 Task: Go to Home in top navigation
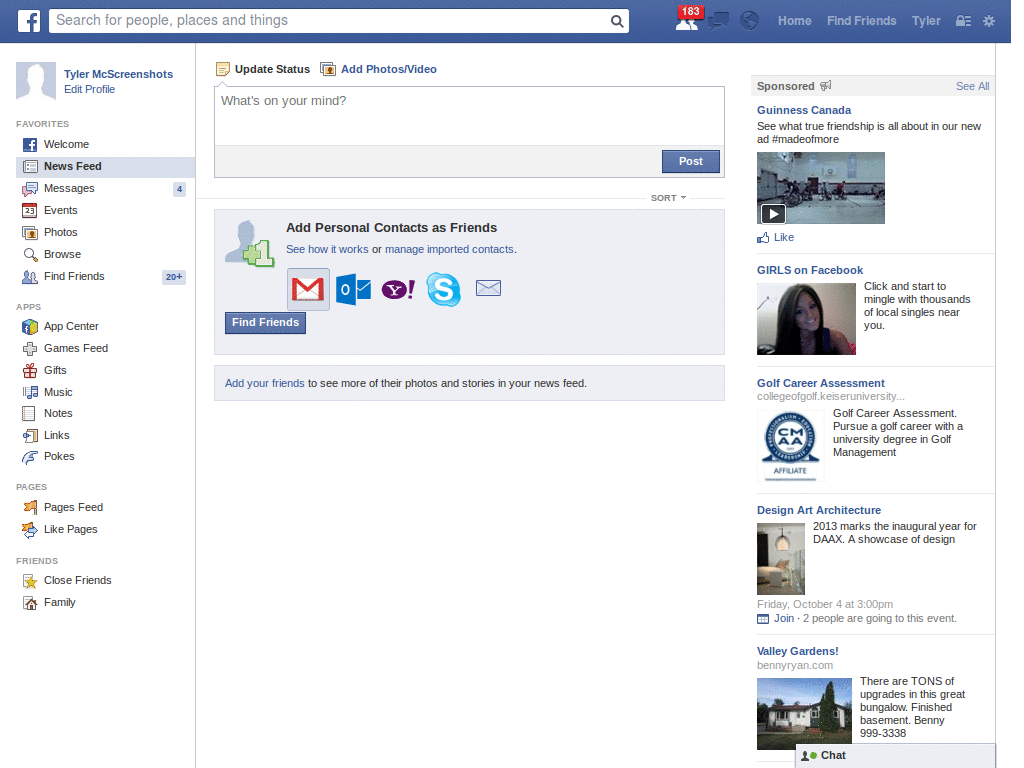point(794,21)
